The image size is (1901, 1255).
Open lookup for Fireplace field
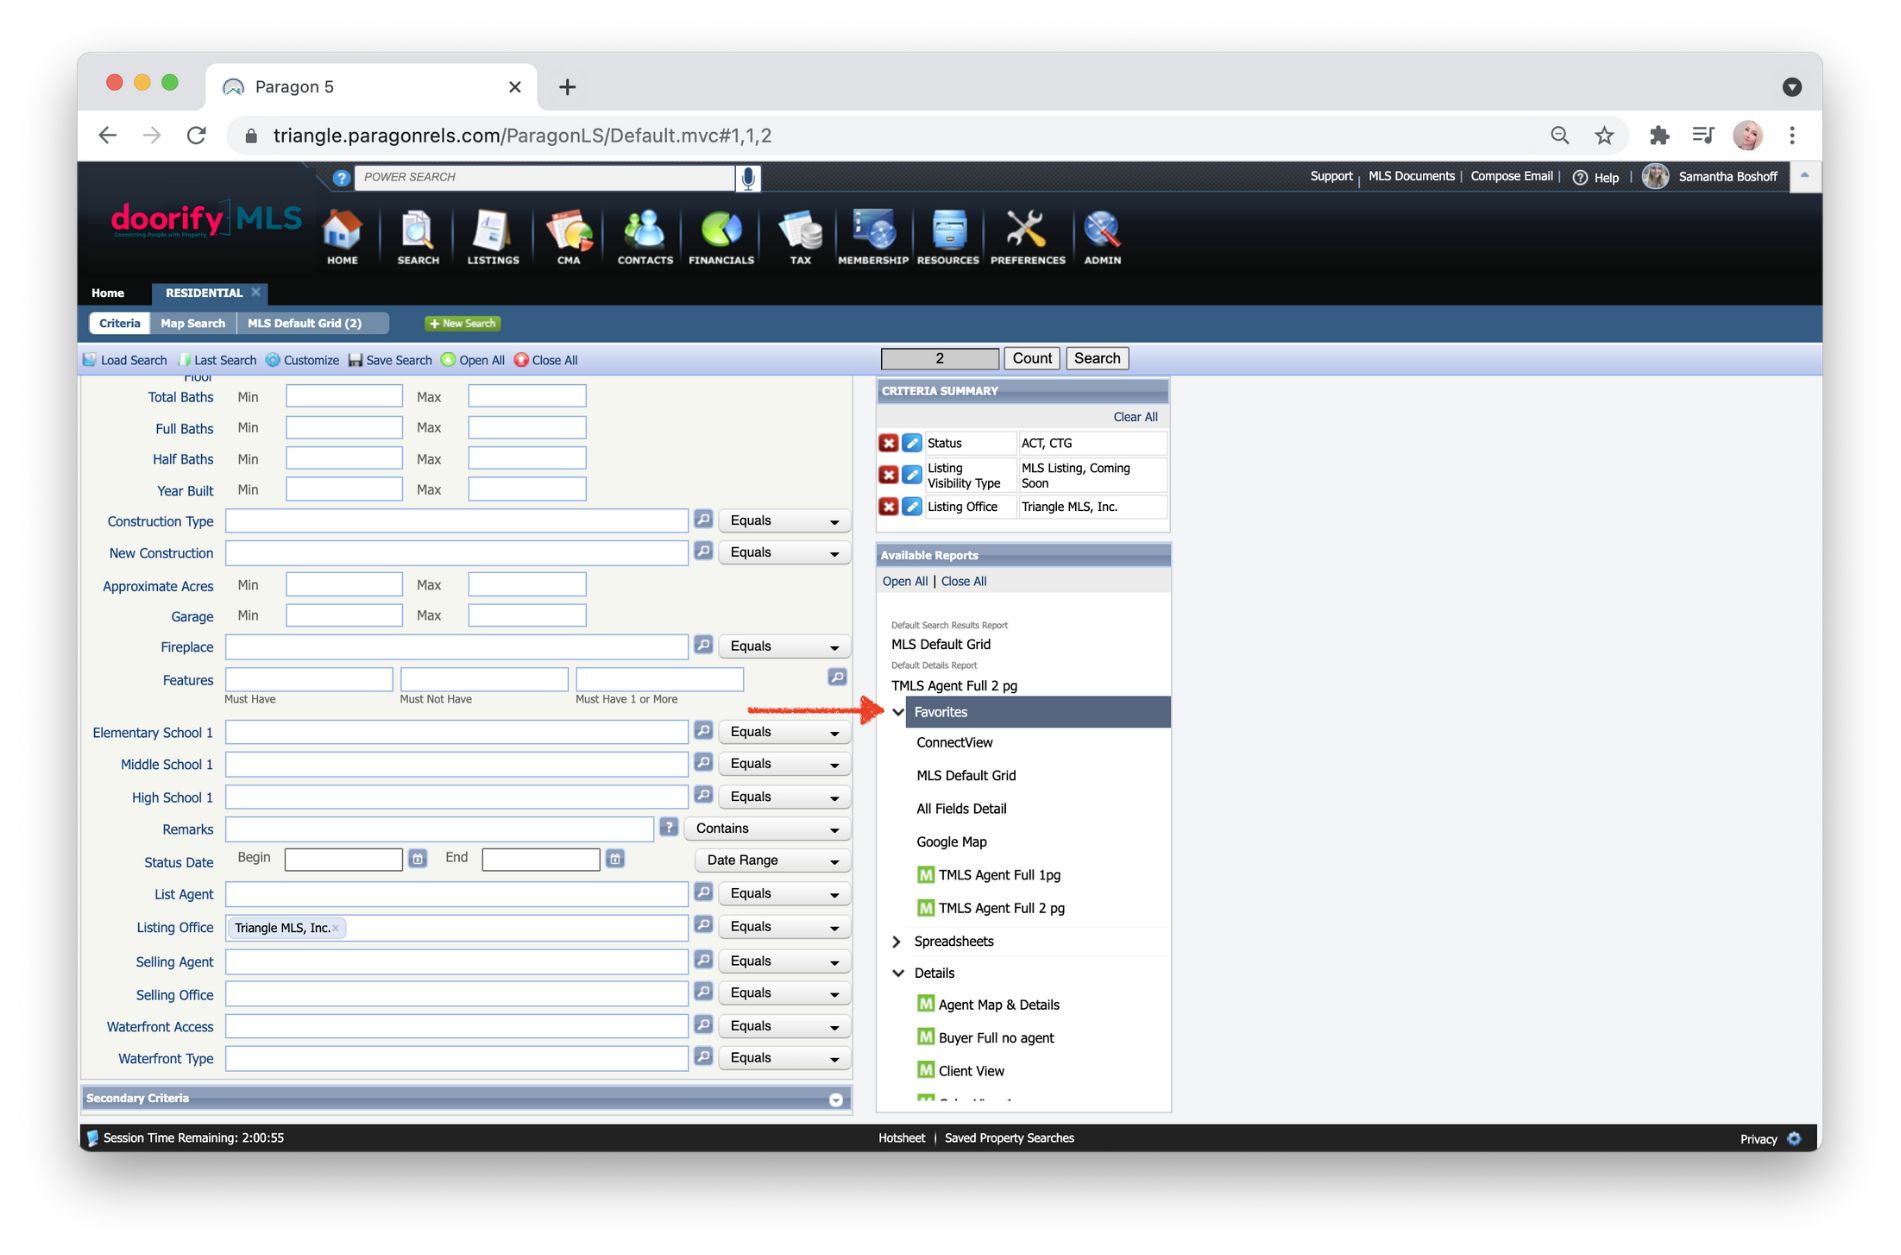pos(703,646)
